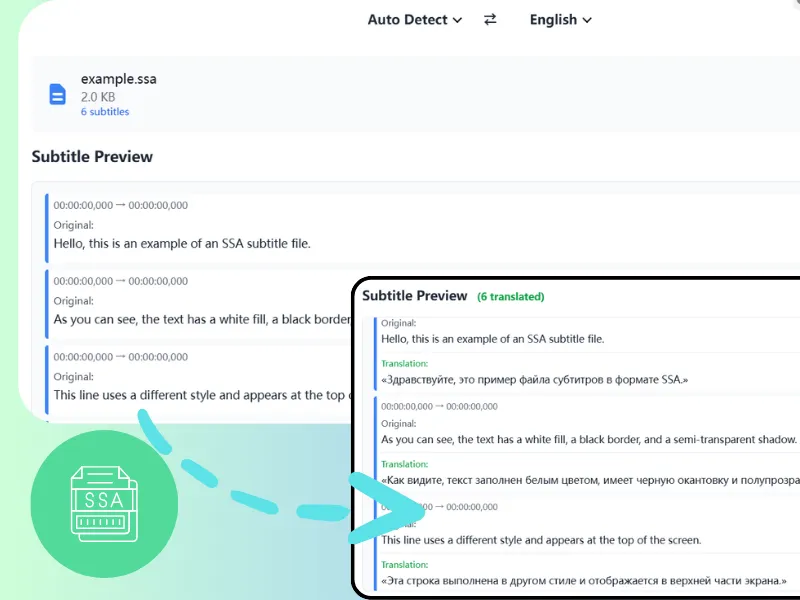The height and width of the screenshot is (600, 800).
Task: Click the Russian translation starting with "Как видите"
Action: click(x=588, y=481)
